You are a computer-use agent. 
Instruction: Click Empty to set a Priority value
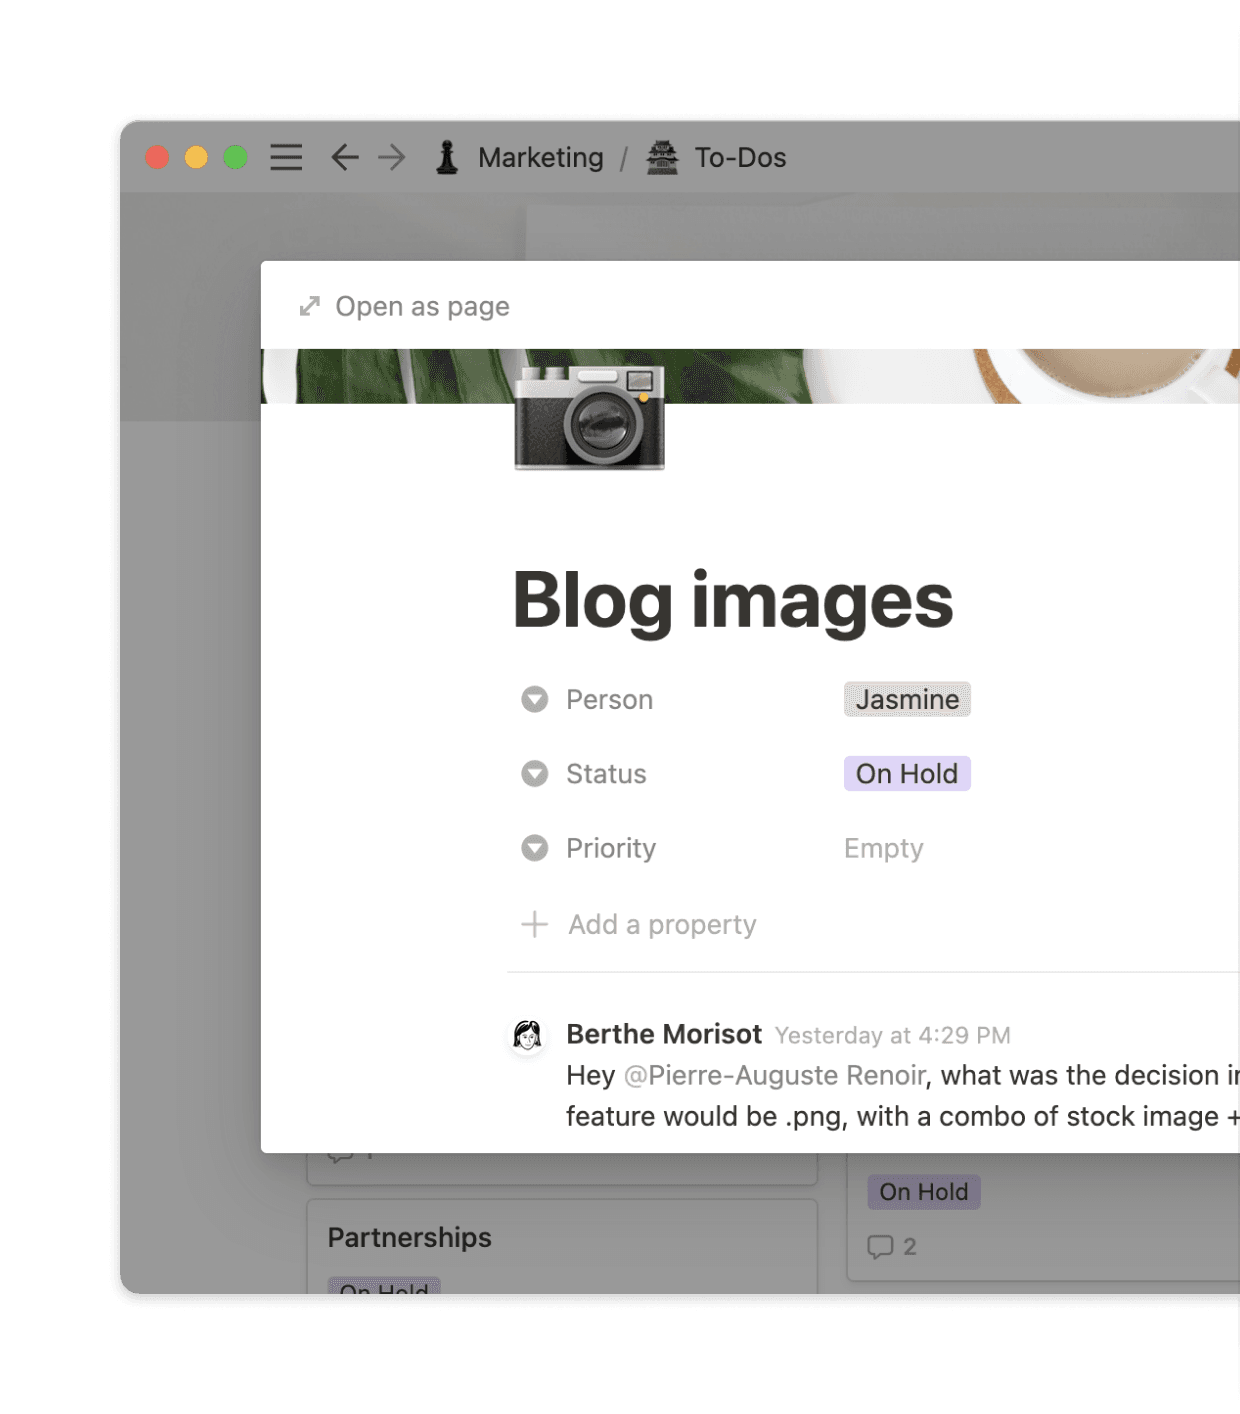pyautogui.click(x=883, y=847)
